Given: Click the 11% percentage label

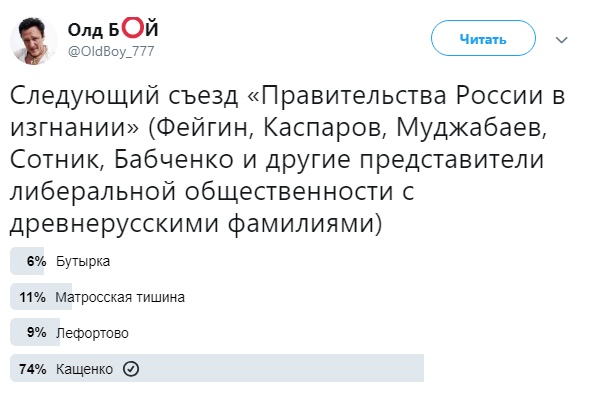Looking at the screenshot, I should (33, 297).
